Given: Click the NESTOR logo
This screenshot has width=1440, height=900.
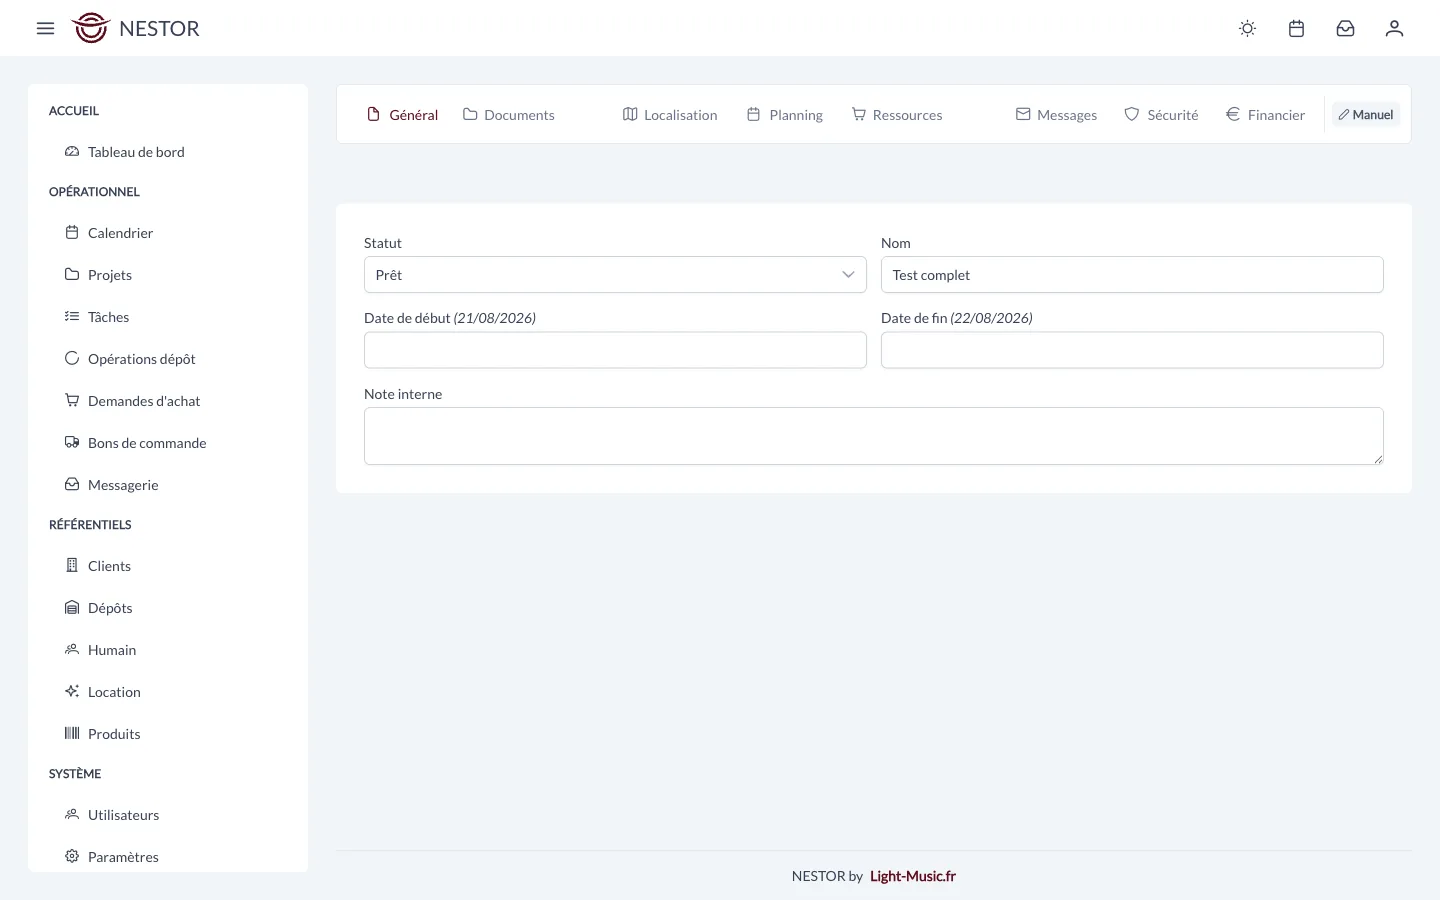Looking at the screenshot, I should point(136,28).
